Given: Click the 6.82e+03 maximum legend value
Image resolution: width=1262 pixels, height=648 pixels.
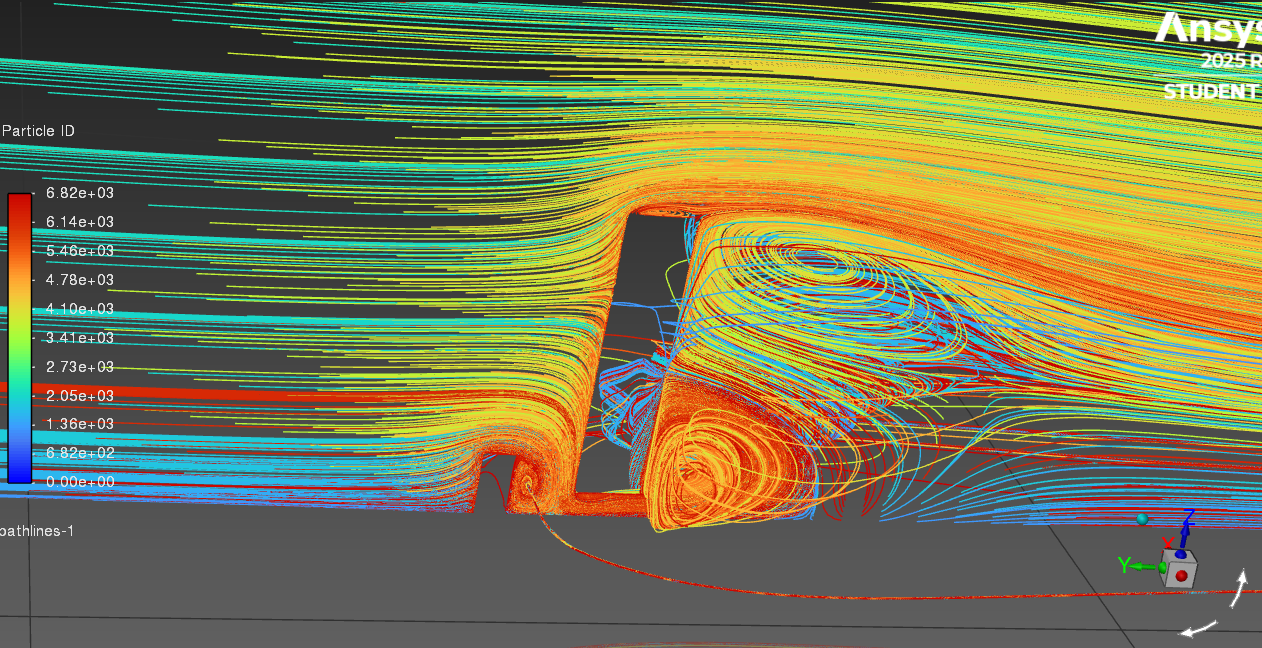Looking at the screenshot, I should (80, 192).
